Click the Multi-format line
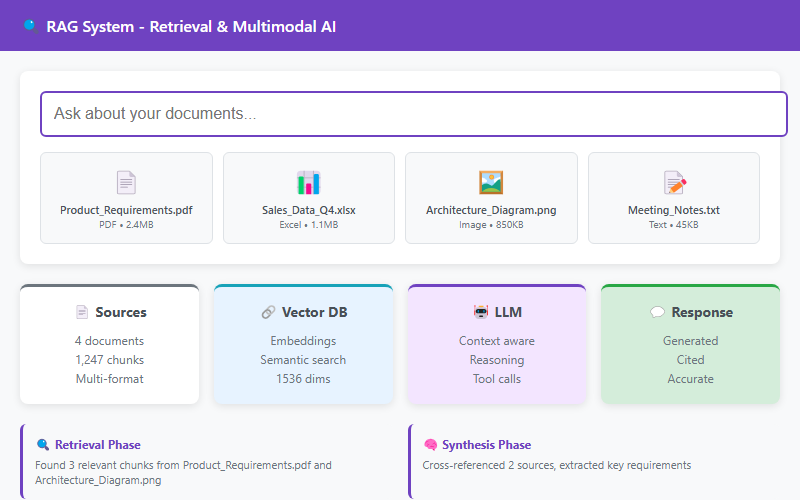The height and width of the screenshot is (500, 800). click(x=110, y=379)
